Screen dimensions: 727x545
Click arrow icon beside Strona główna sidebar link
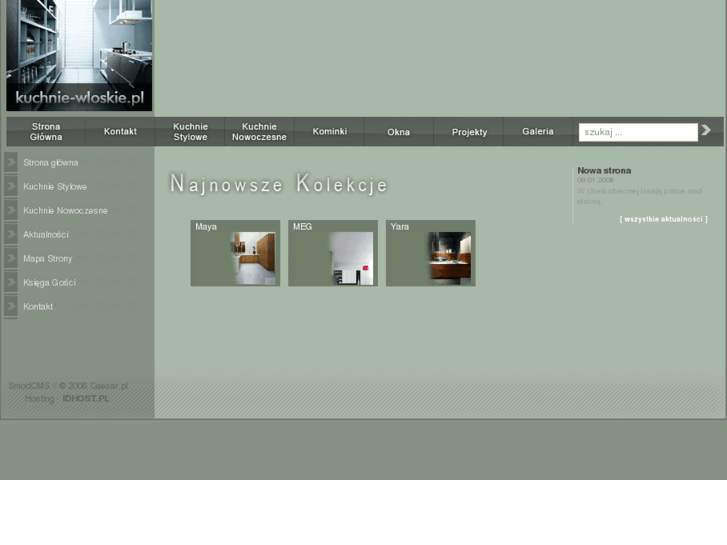[x=11, y=162]
